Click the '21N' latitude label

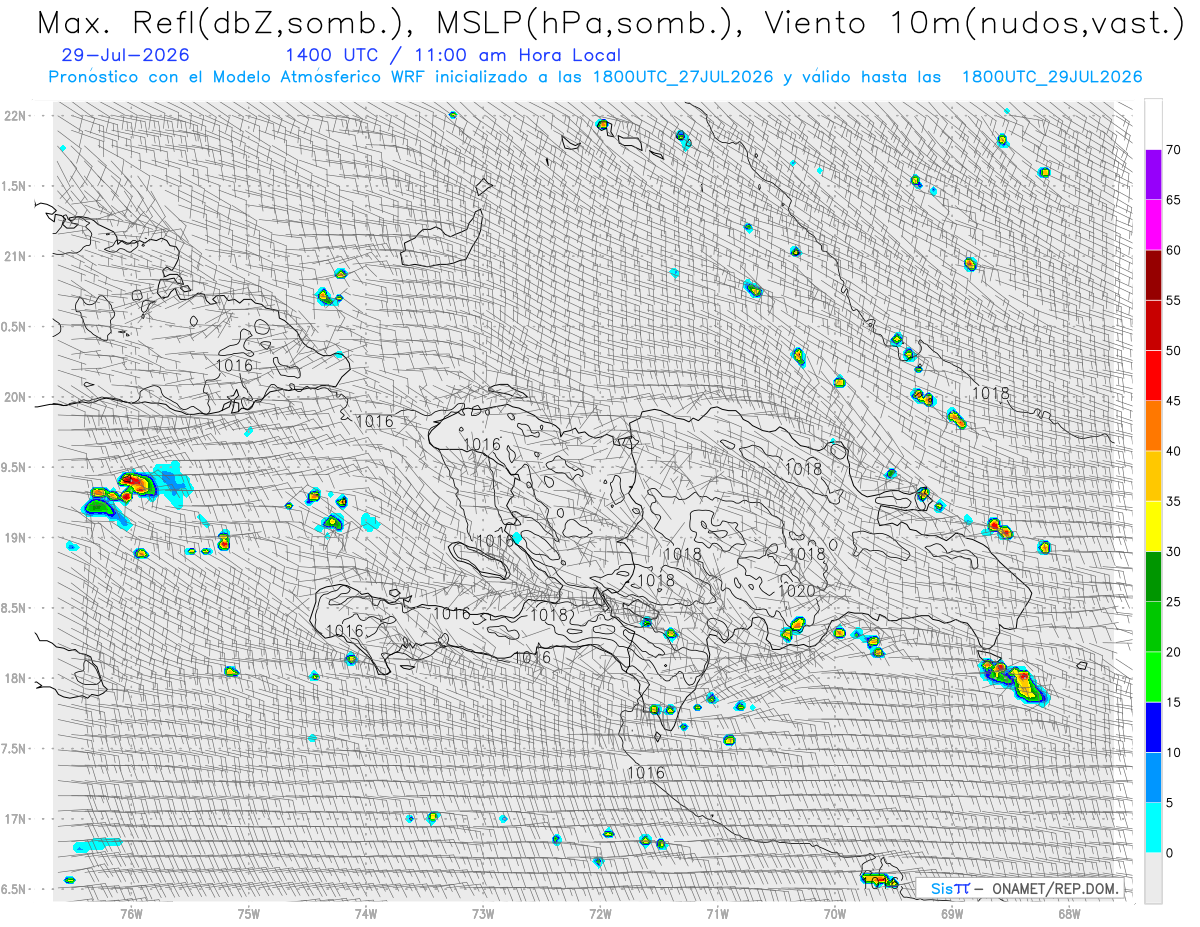15,256
